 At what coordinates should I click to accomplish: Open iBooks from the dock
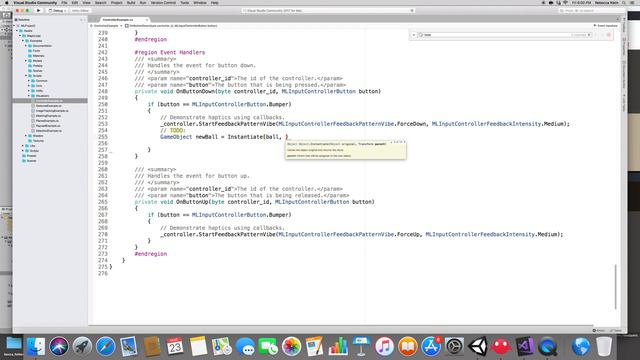click(x=408, y=347)
